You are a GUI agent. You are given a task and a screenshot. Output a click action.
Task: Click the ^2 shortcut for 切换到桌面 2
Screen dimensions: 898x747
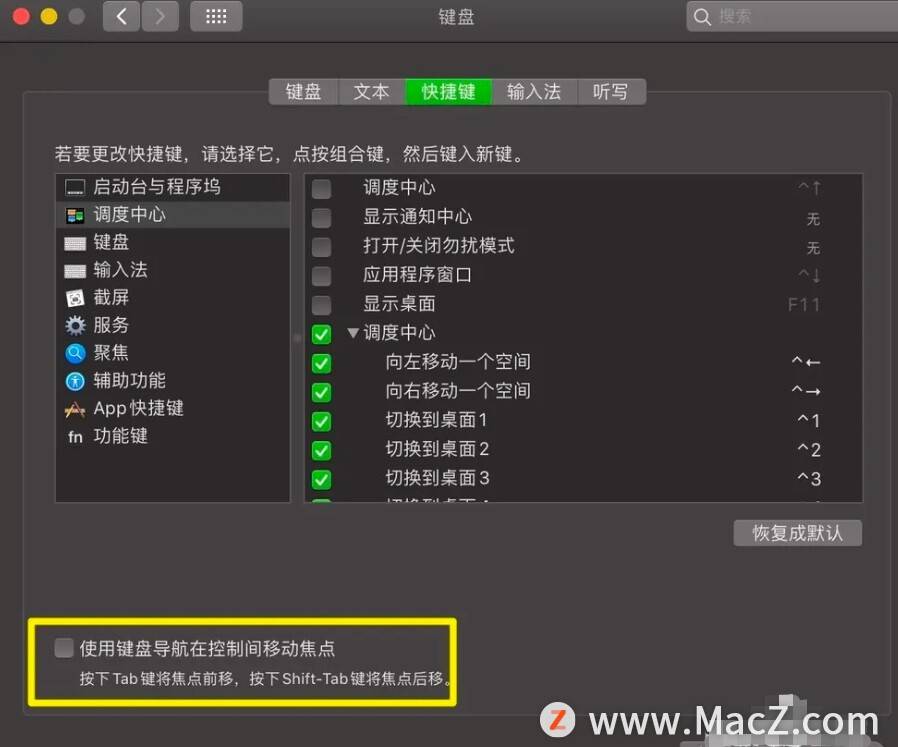809,450
